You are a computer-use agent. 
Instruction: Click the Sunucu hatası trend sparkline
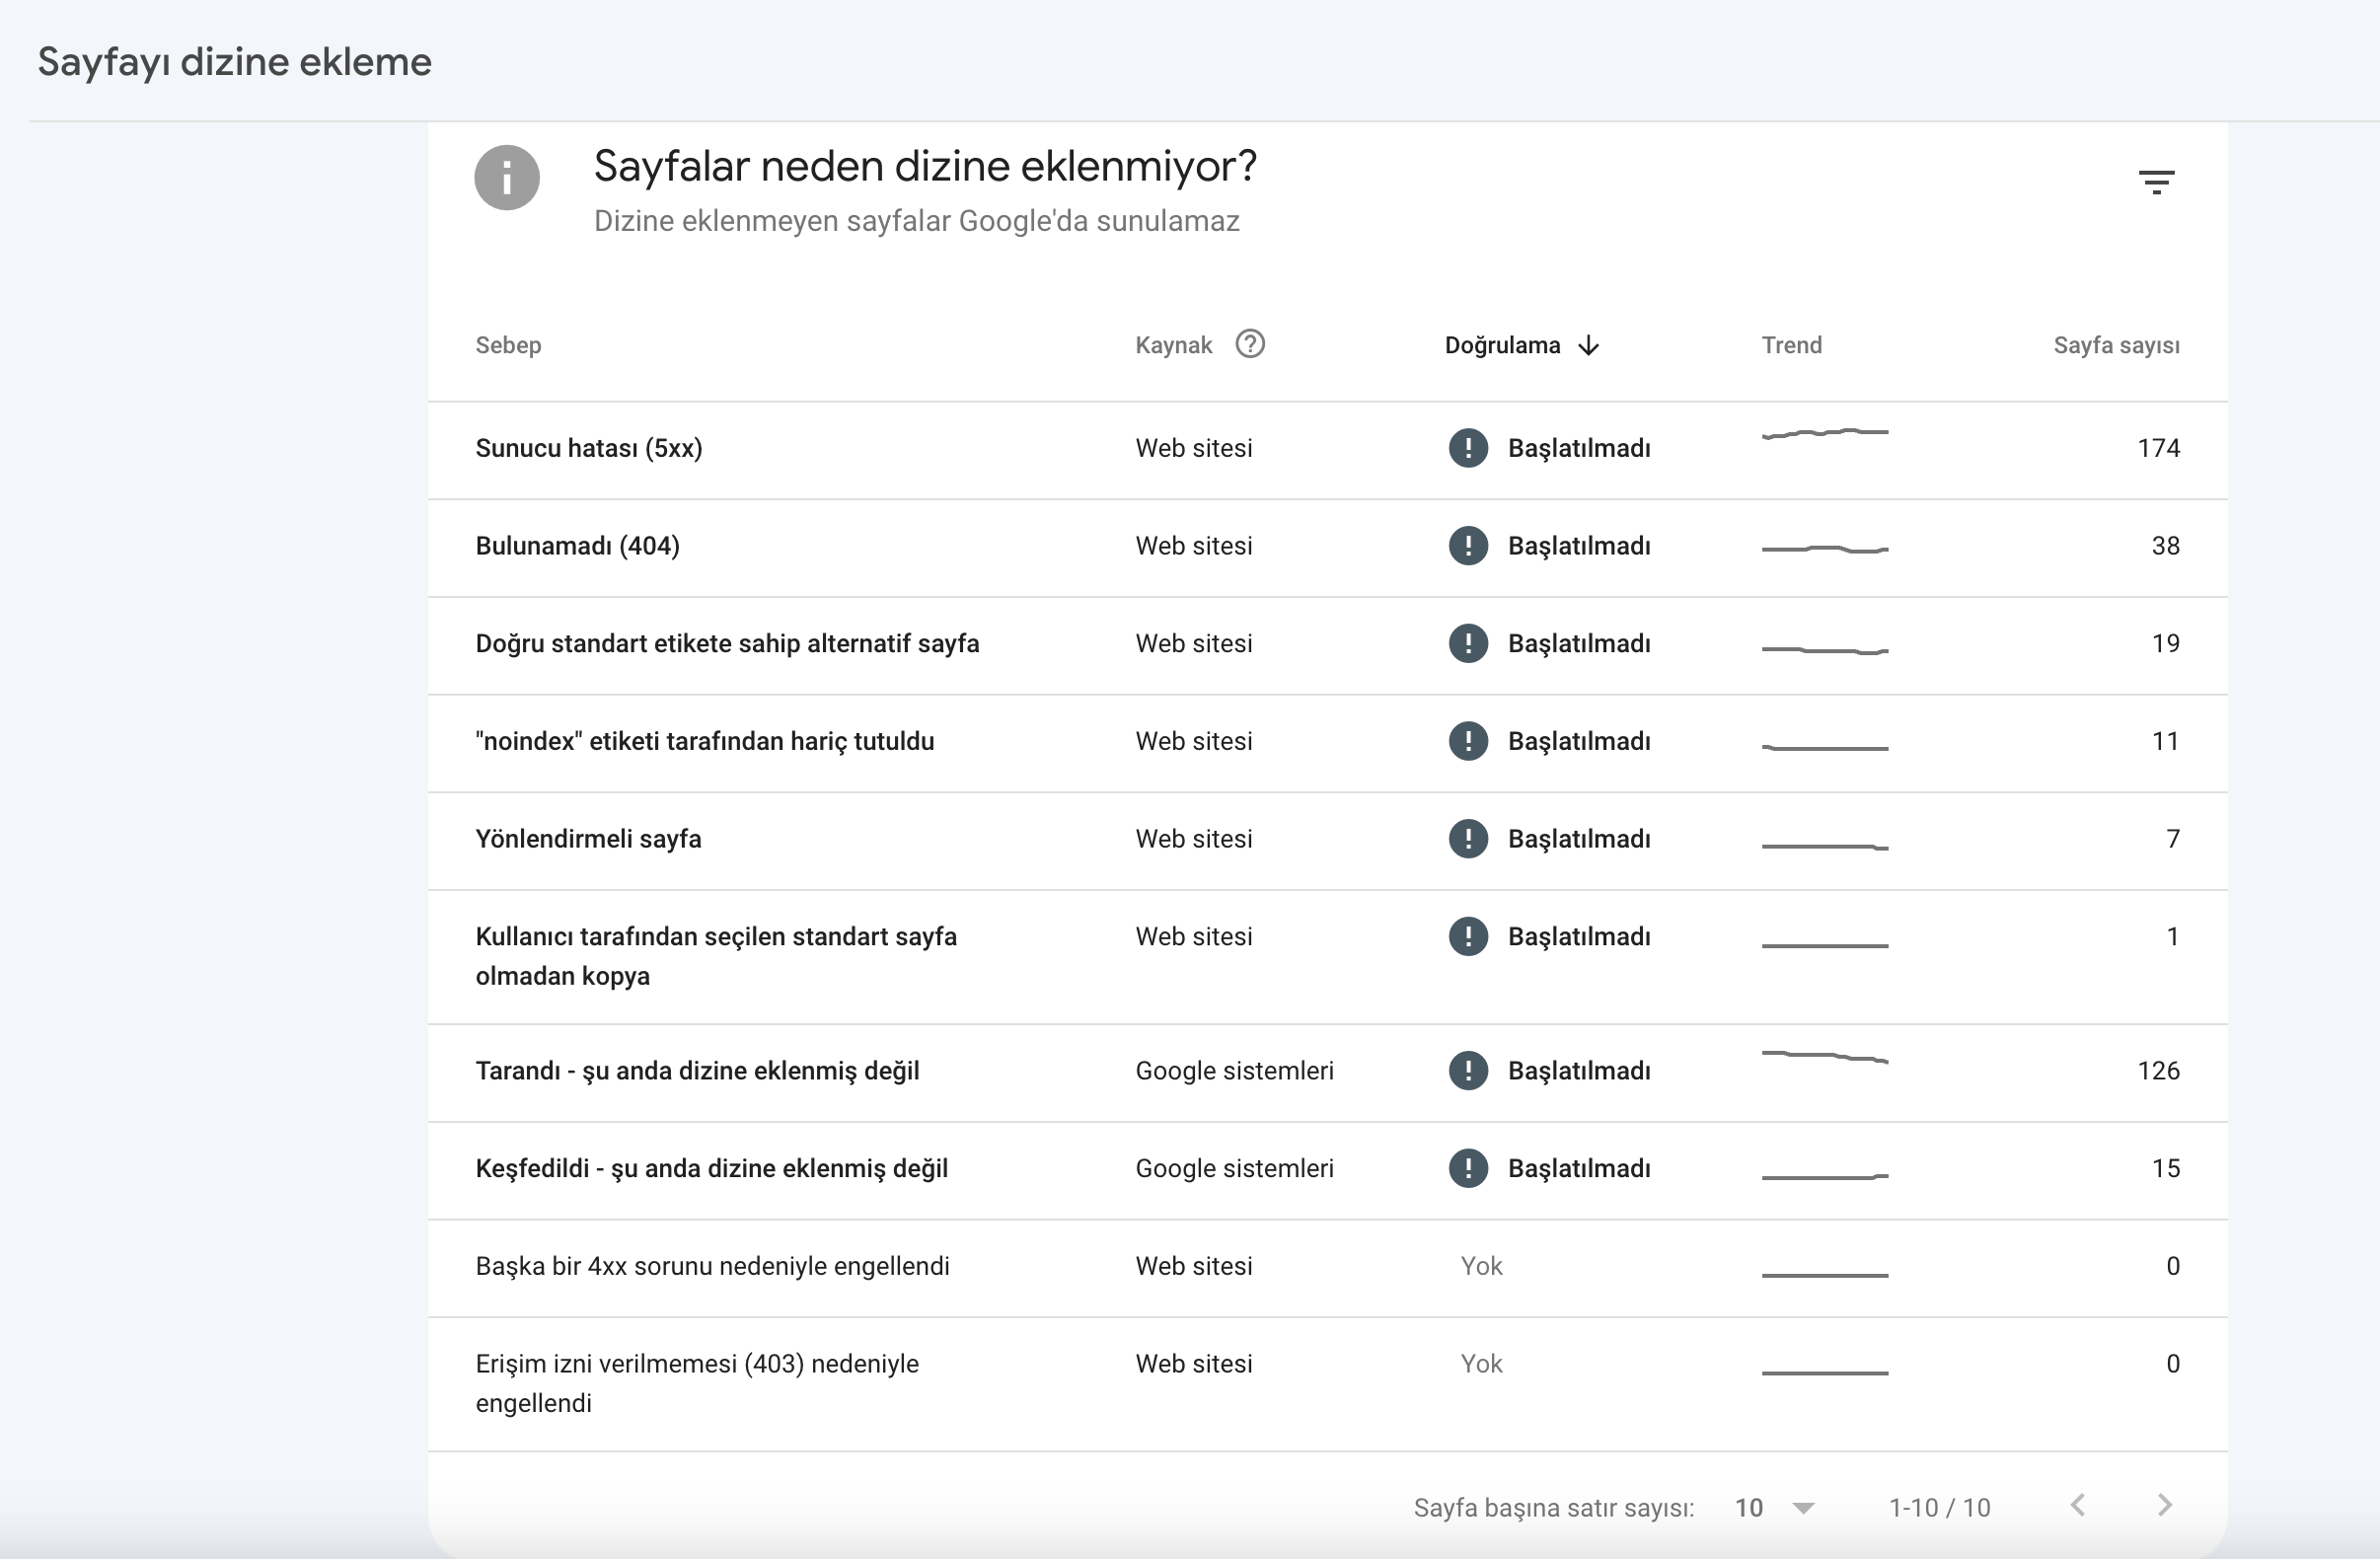[1825, 433]
